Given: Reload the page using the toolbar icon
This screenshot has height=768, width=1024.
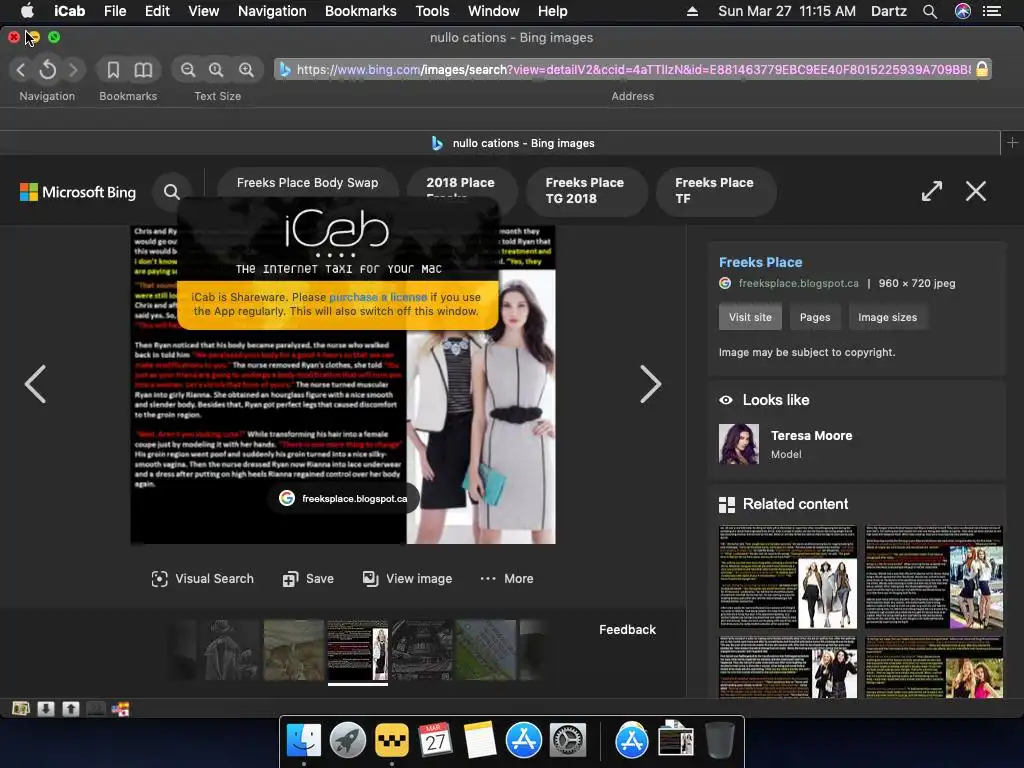Looking at the screenshot, I should coord(48,70).
